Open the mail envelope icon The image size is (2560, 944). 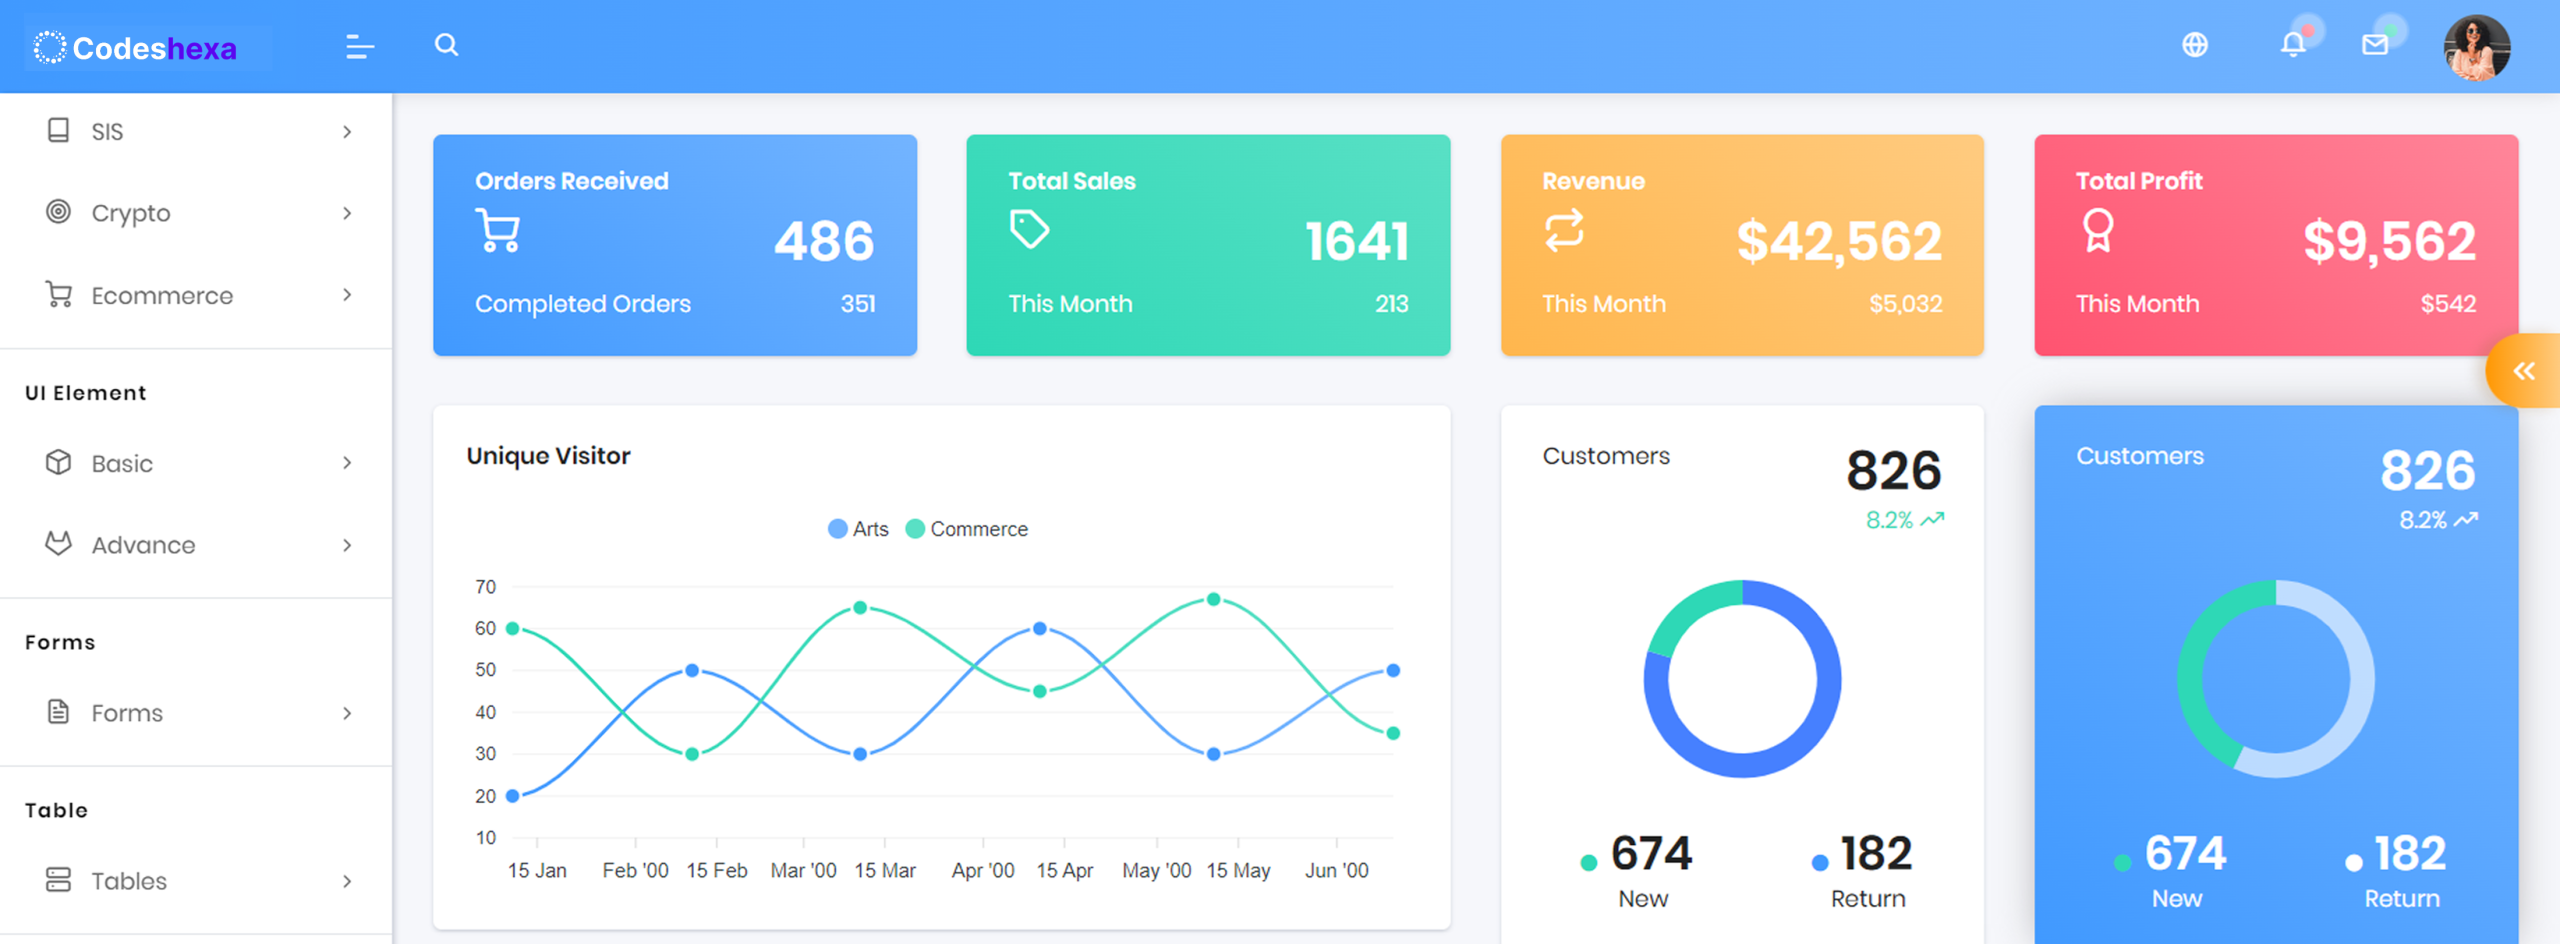click(x=2376, y=44)
